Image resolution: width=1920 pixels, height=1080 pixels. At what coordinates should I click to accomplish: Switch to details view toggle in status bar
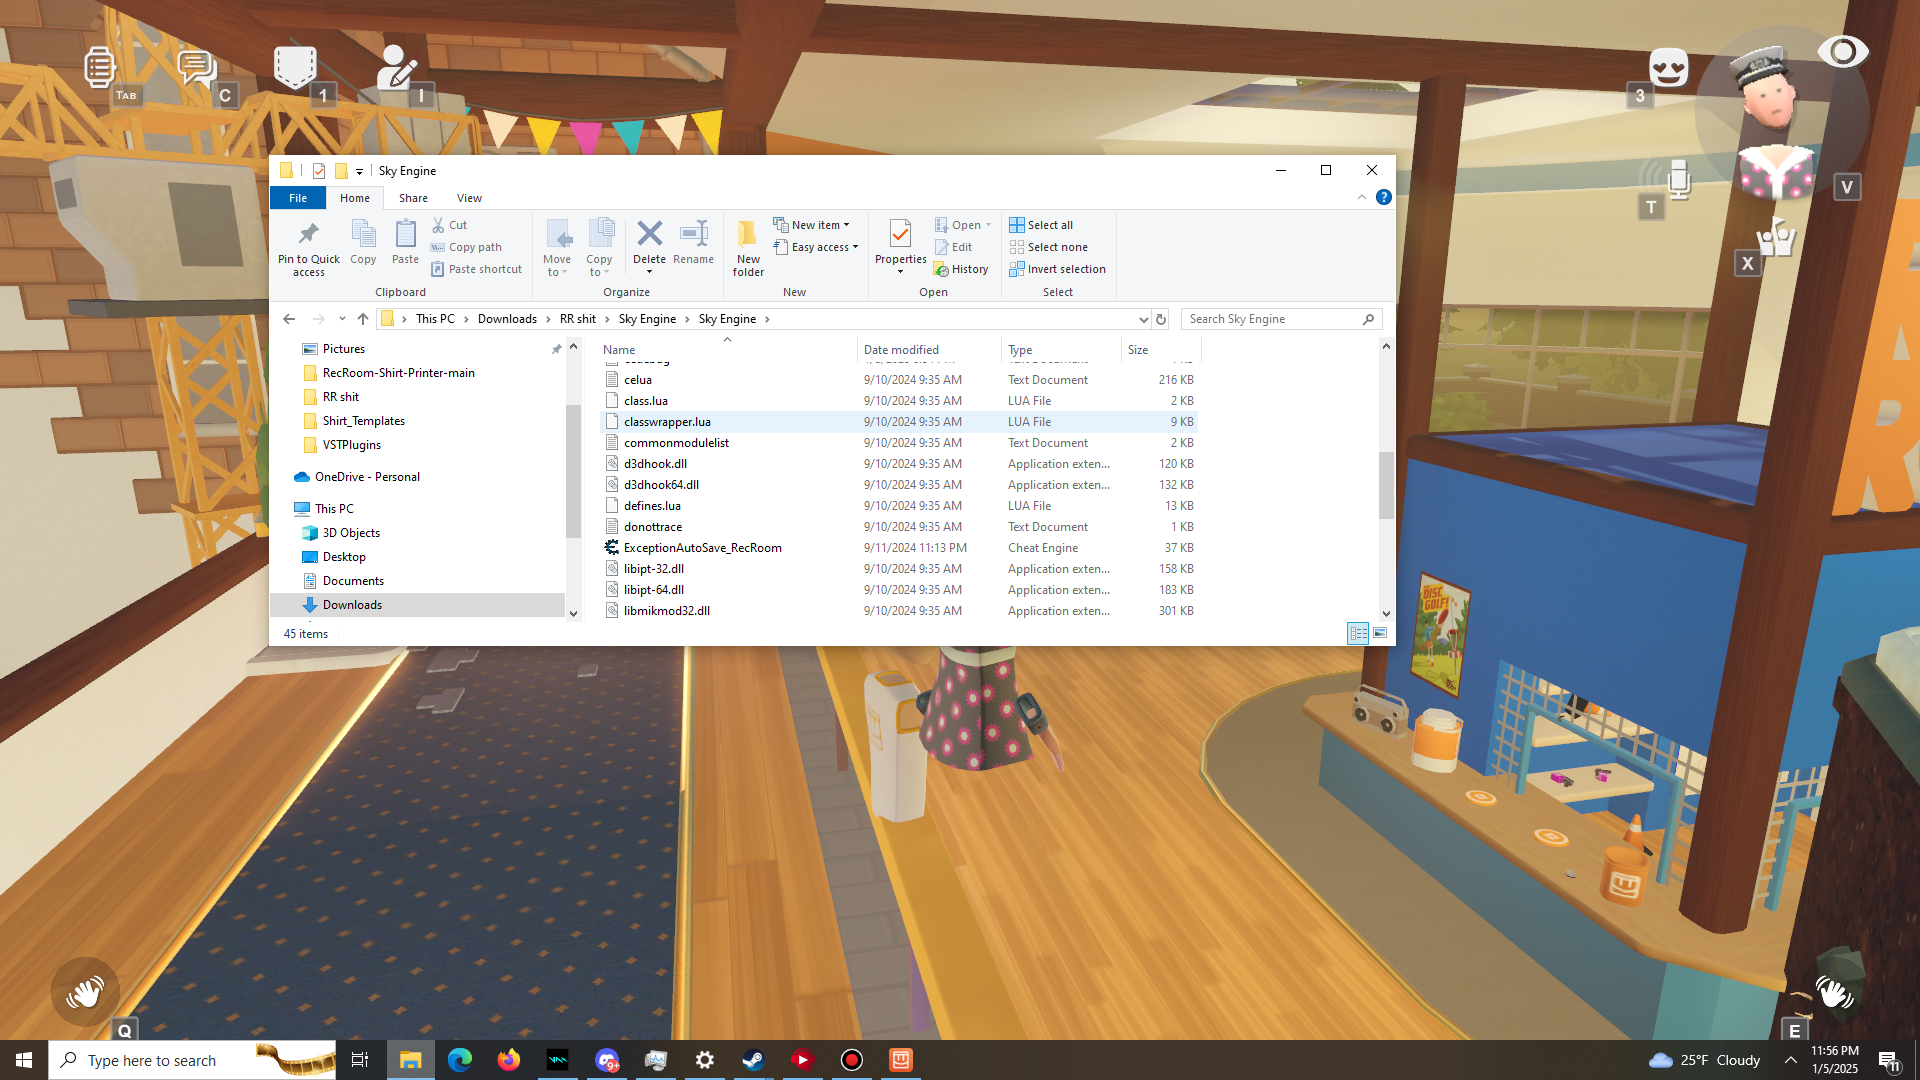pos(1358,633)
